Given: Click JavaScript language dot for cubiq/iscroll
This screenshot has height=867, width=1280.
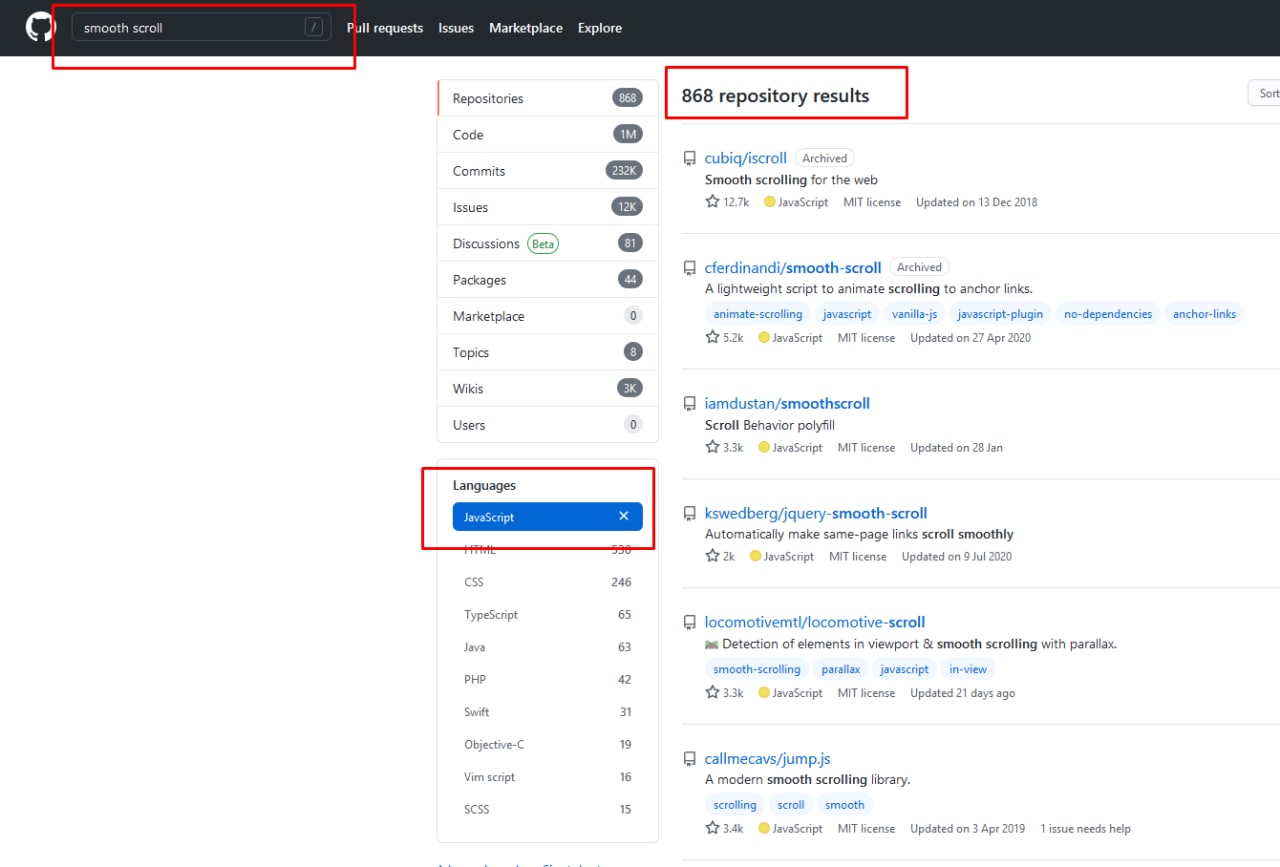Looking at the screenshot, I should [770, 202].
